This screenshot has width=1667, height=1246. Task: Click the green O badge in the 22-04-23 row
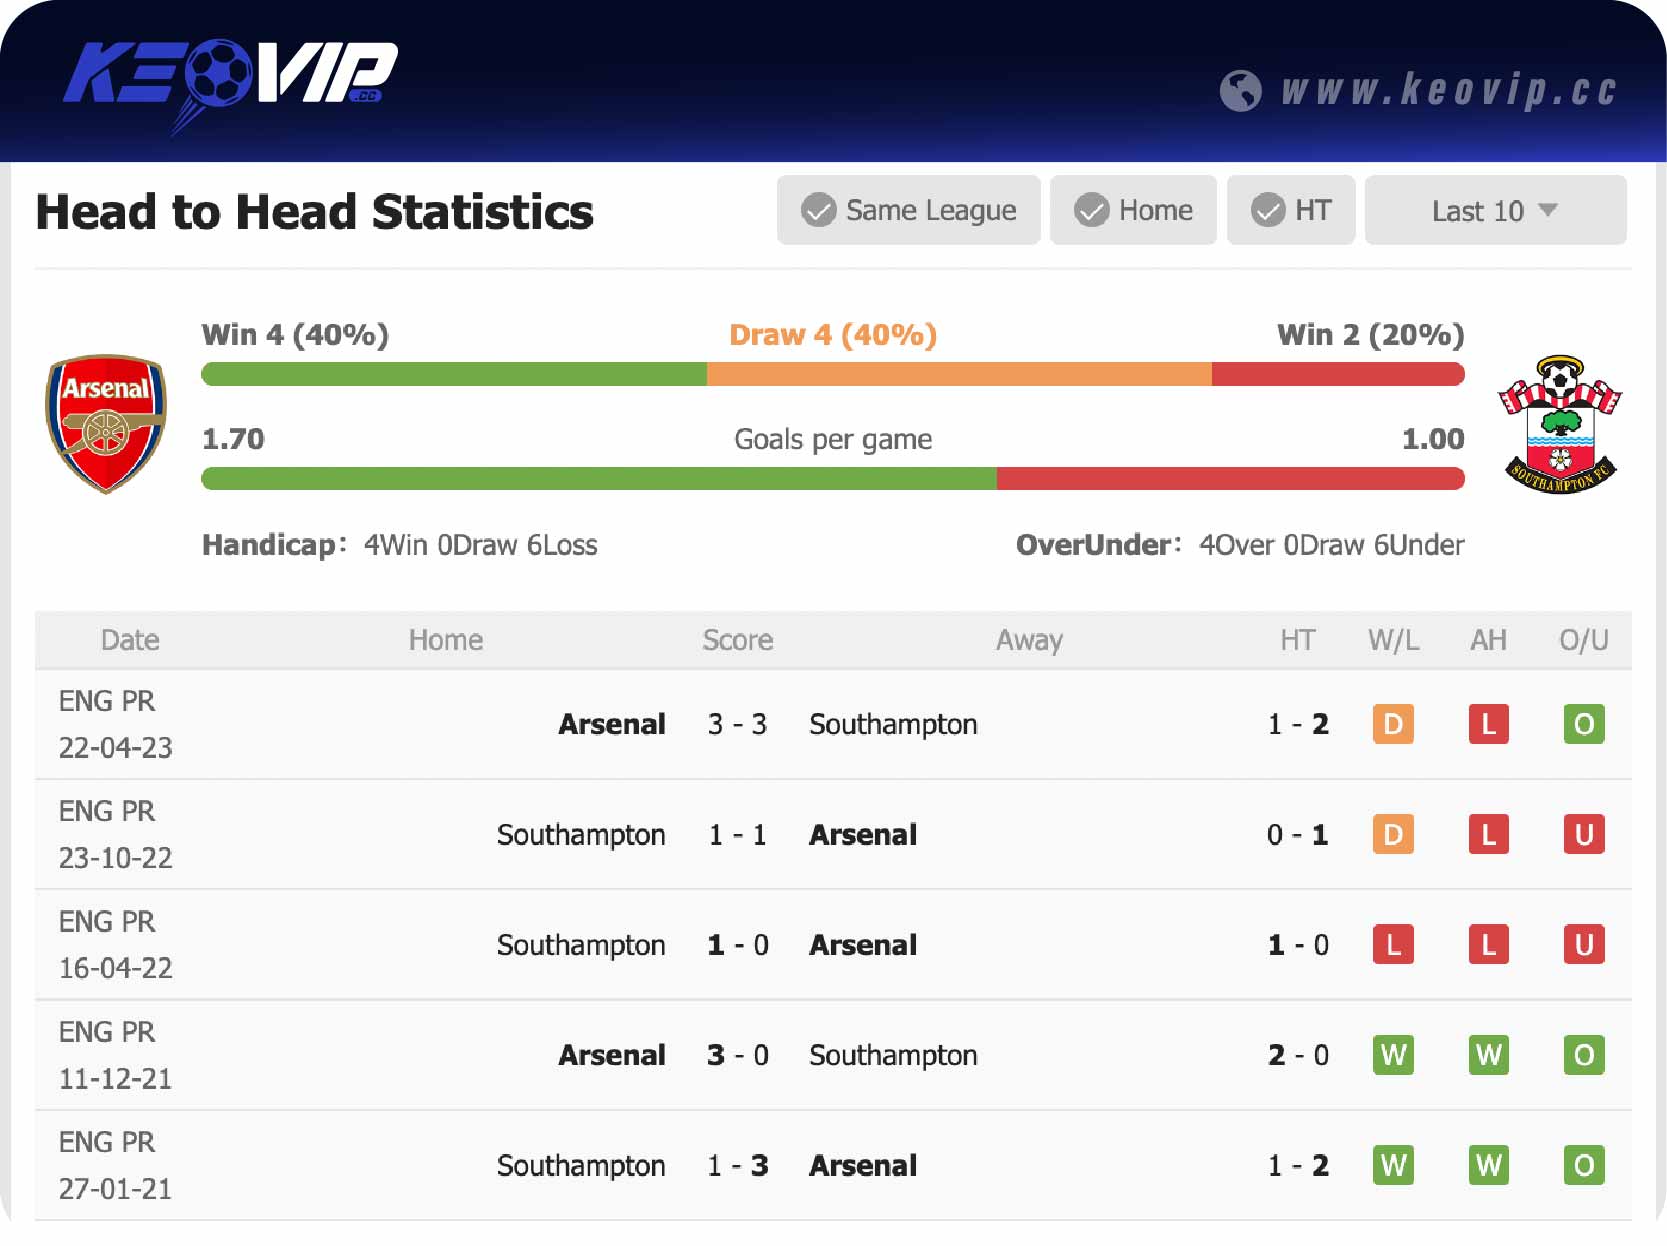coord(1583,725)
